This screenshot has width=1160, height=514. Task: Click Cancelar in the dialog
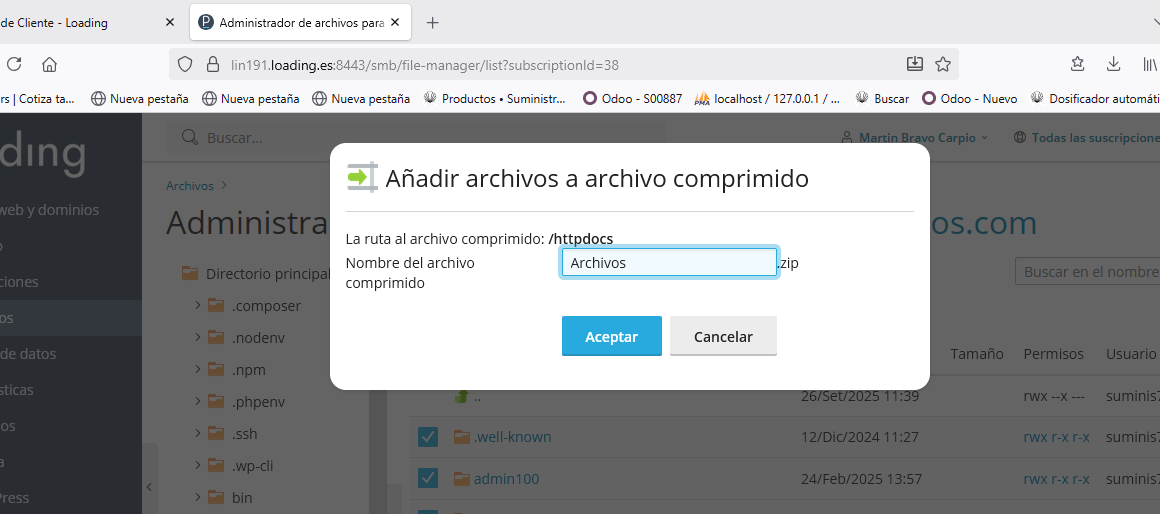tap(723, 337)
